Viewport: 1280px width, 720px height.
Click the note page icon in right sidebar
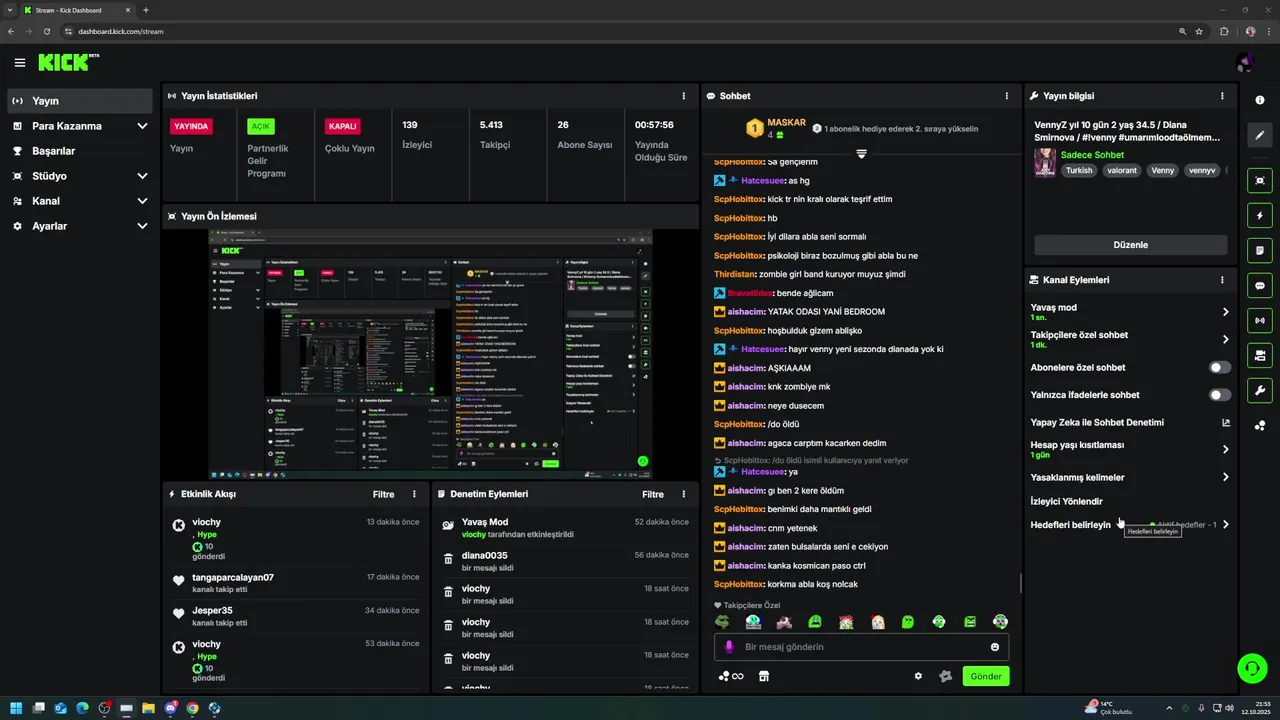(1260, 250)
